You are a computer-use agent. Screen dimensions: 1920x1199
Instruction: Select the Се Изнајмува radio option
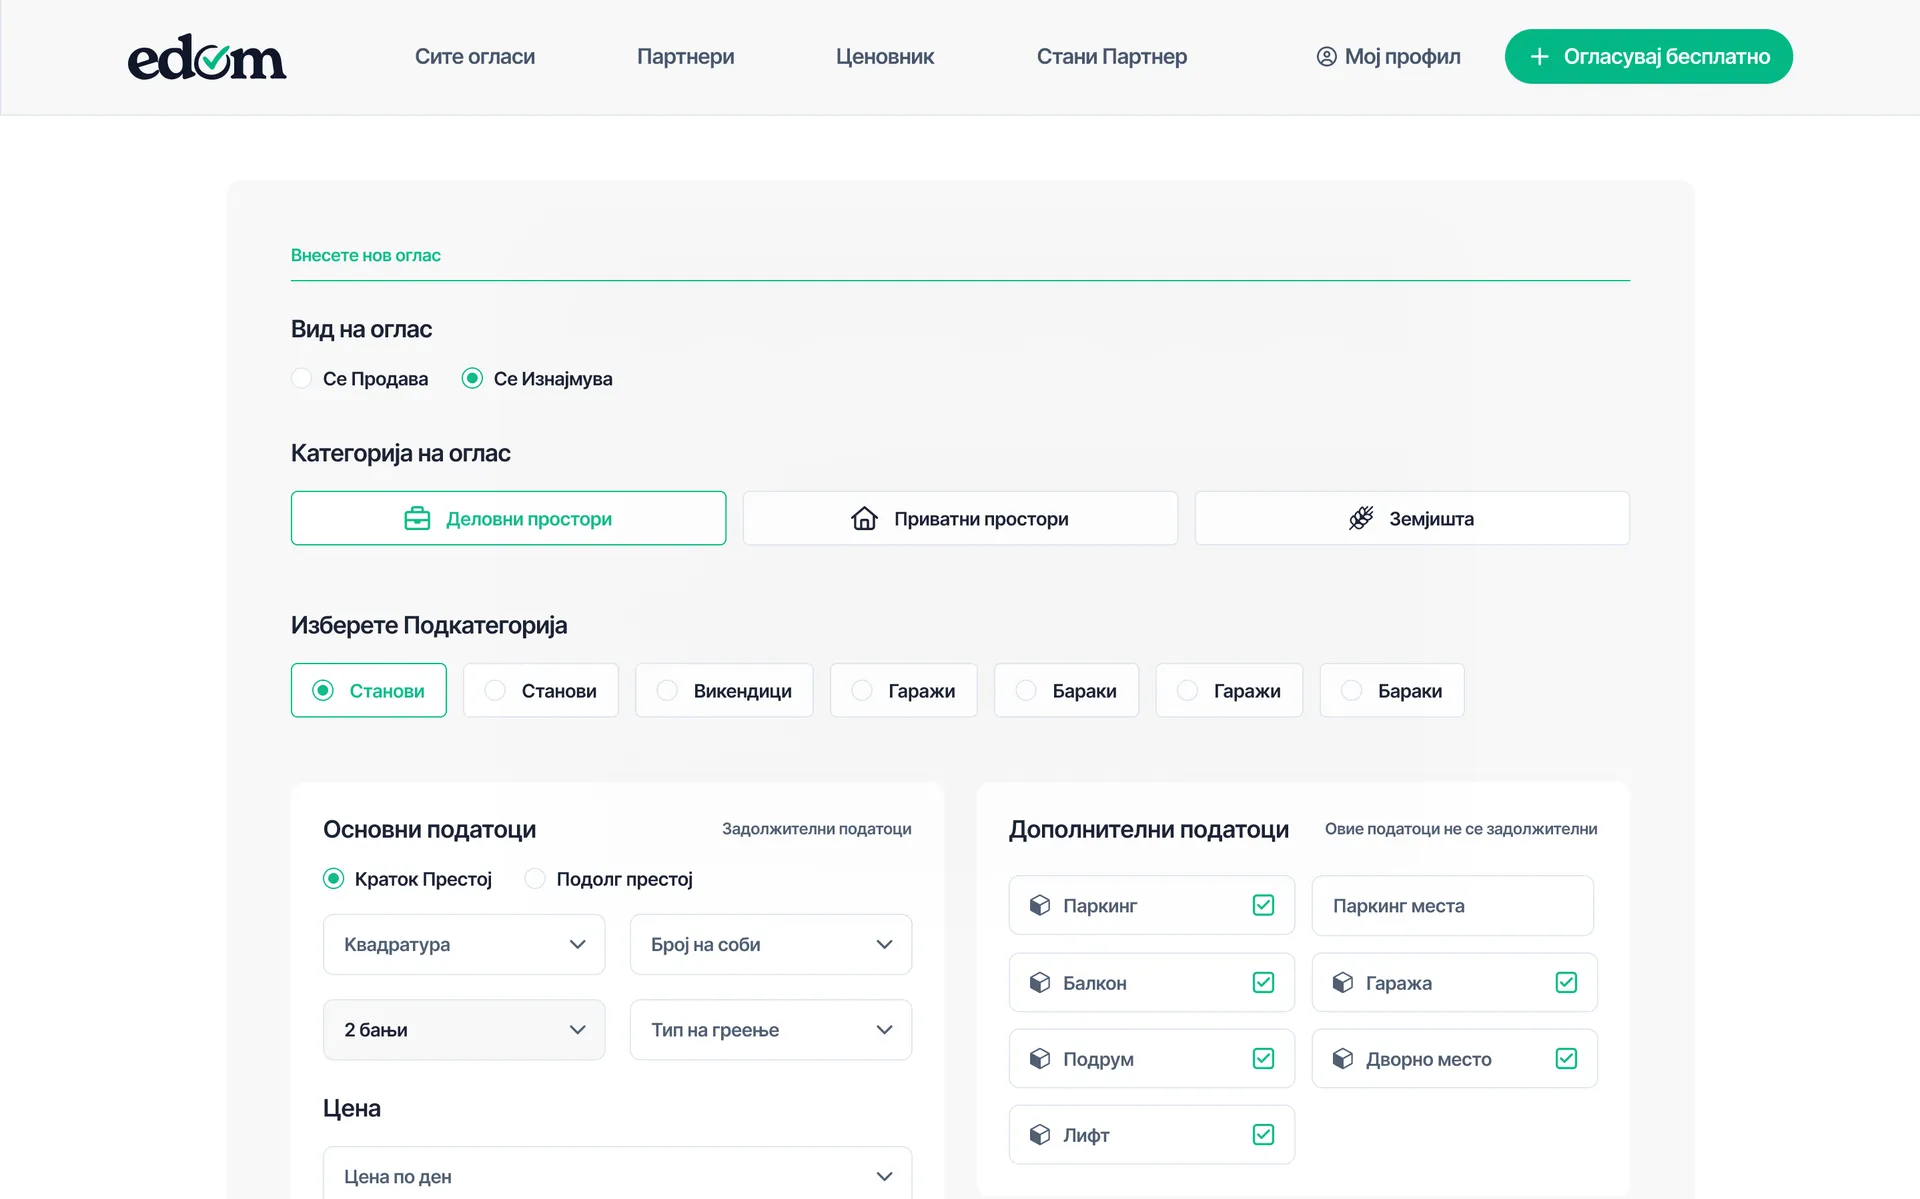(x=472, y=378)
